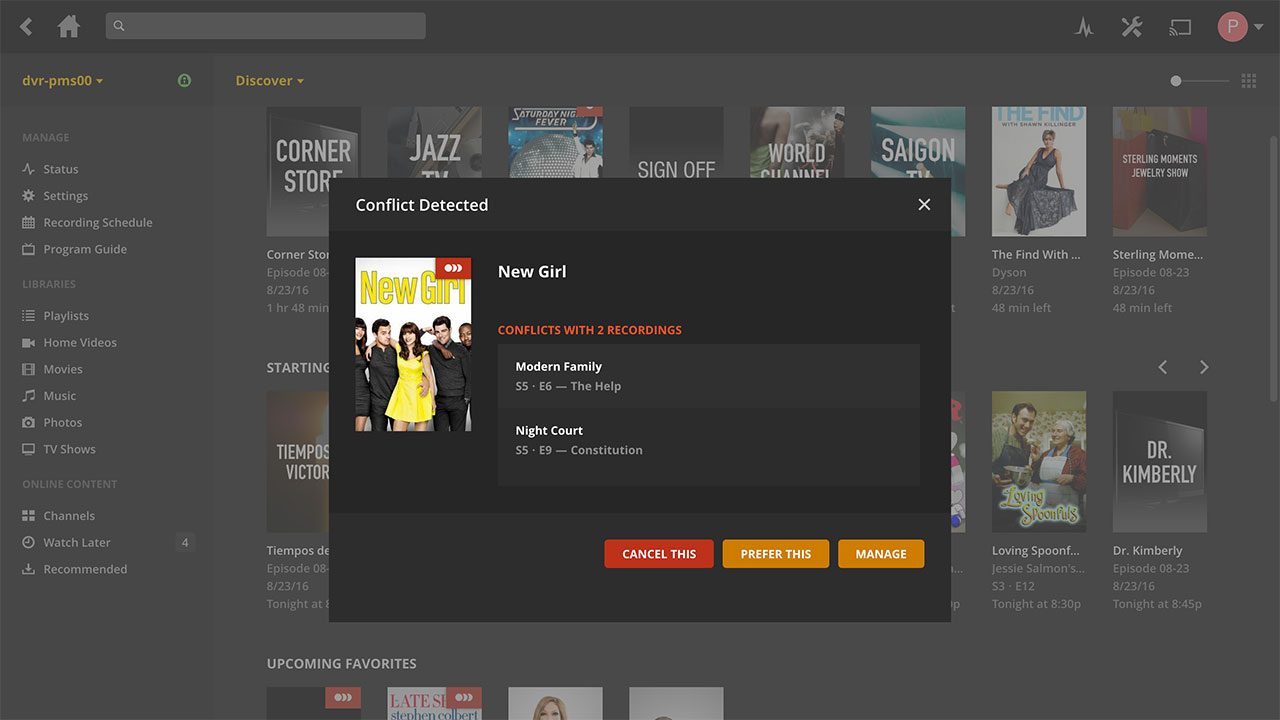Click the recording badge on New Girl poster

click(453, 268)
